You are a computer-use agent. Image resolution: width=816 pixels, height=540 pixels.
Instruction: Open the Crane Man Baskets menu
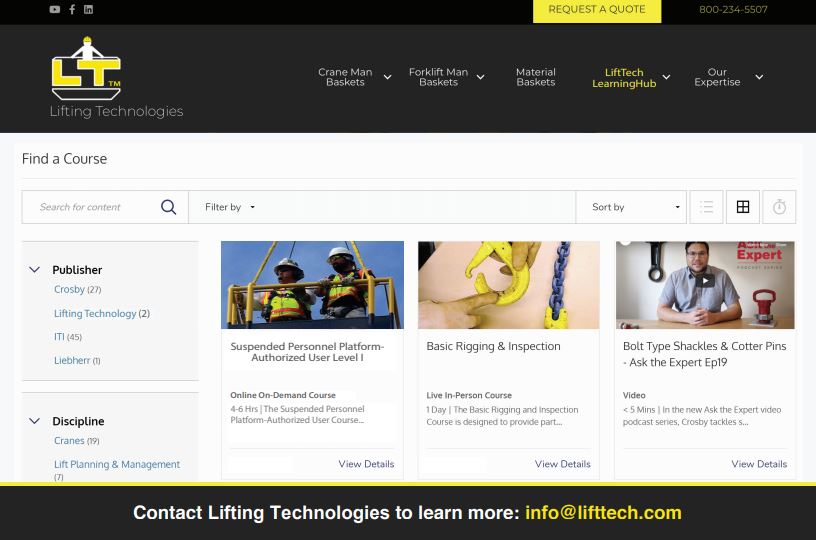(x=345, y=77)
